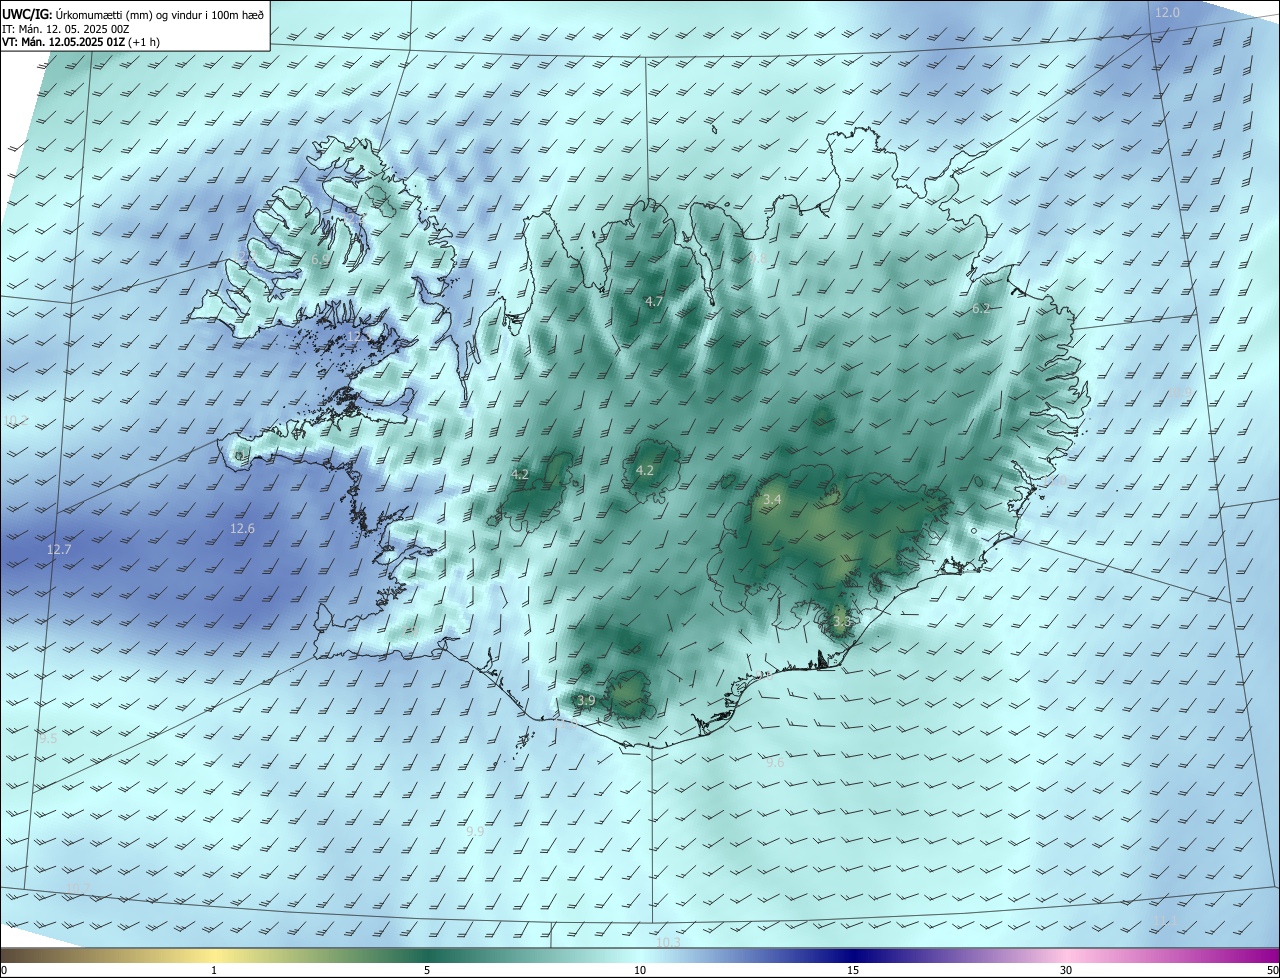Image resolution: width=1280 pixels, height=978 pixels.
Task: Click the 3.4 value on the large glacier
Action: coord(772,498)
